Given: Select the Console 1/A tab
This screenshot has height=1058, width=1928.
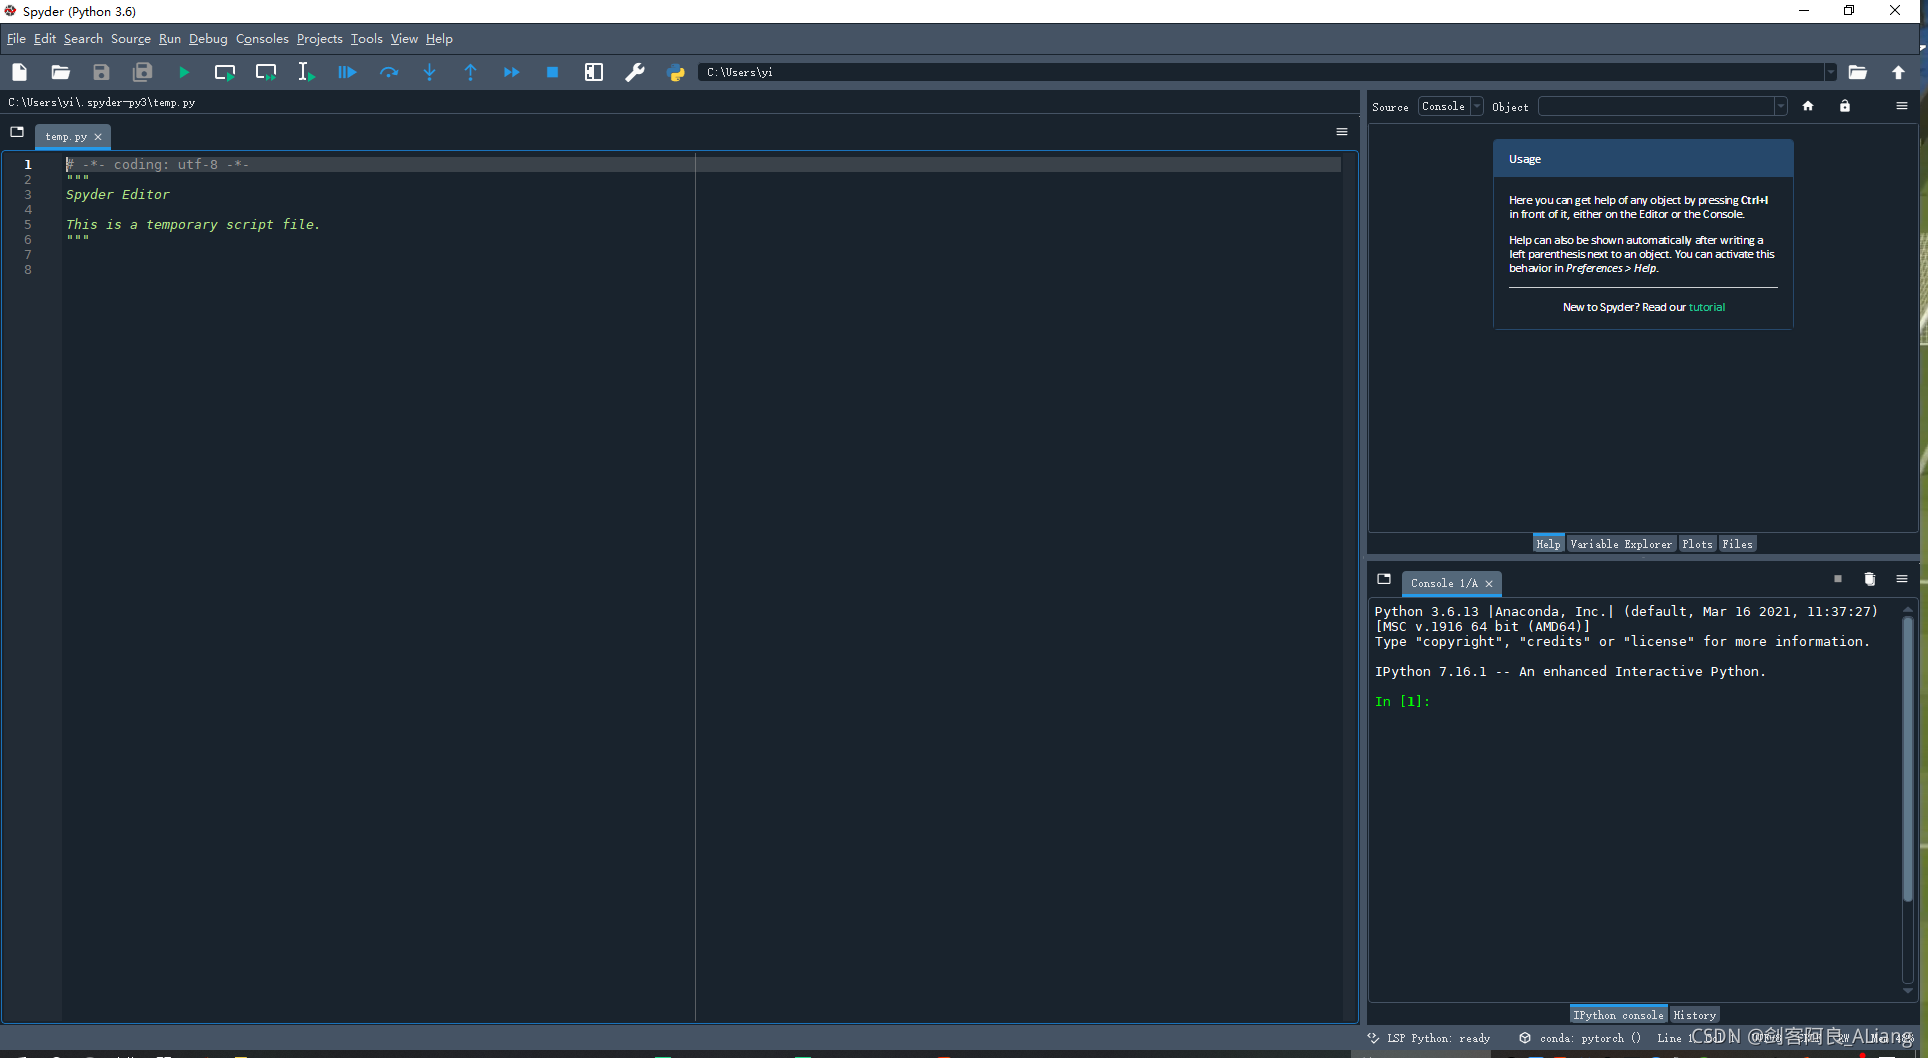Looking at the screenshot, I should [1444, 584].
